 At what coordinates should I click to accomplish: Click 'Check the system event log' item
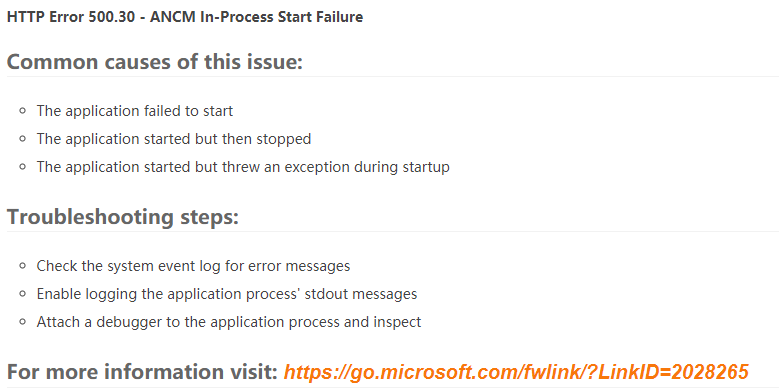tap(193, 266)
